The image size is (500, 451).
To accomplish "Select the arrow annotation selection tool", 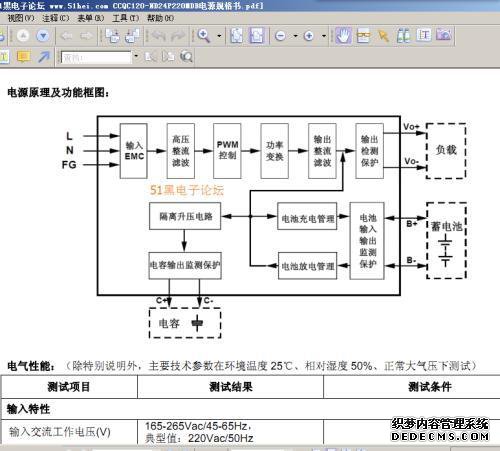I will pos(383,35).
